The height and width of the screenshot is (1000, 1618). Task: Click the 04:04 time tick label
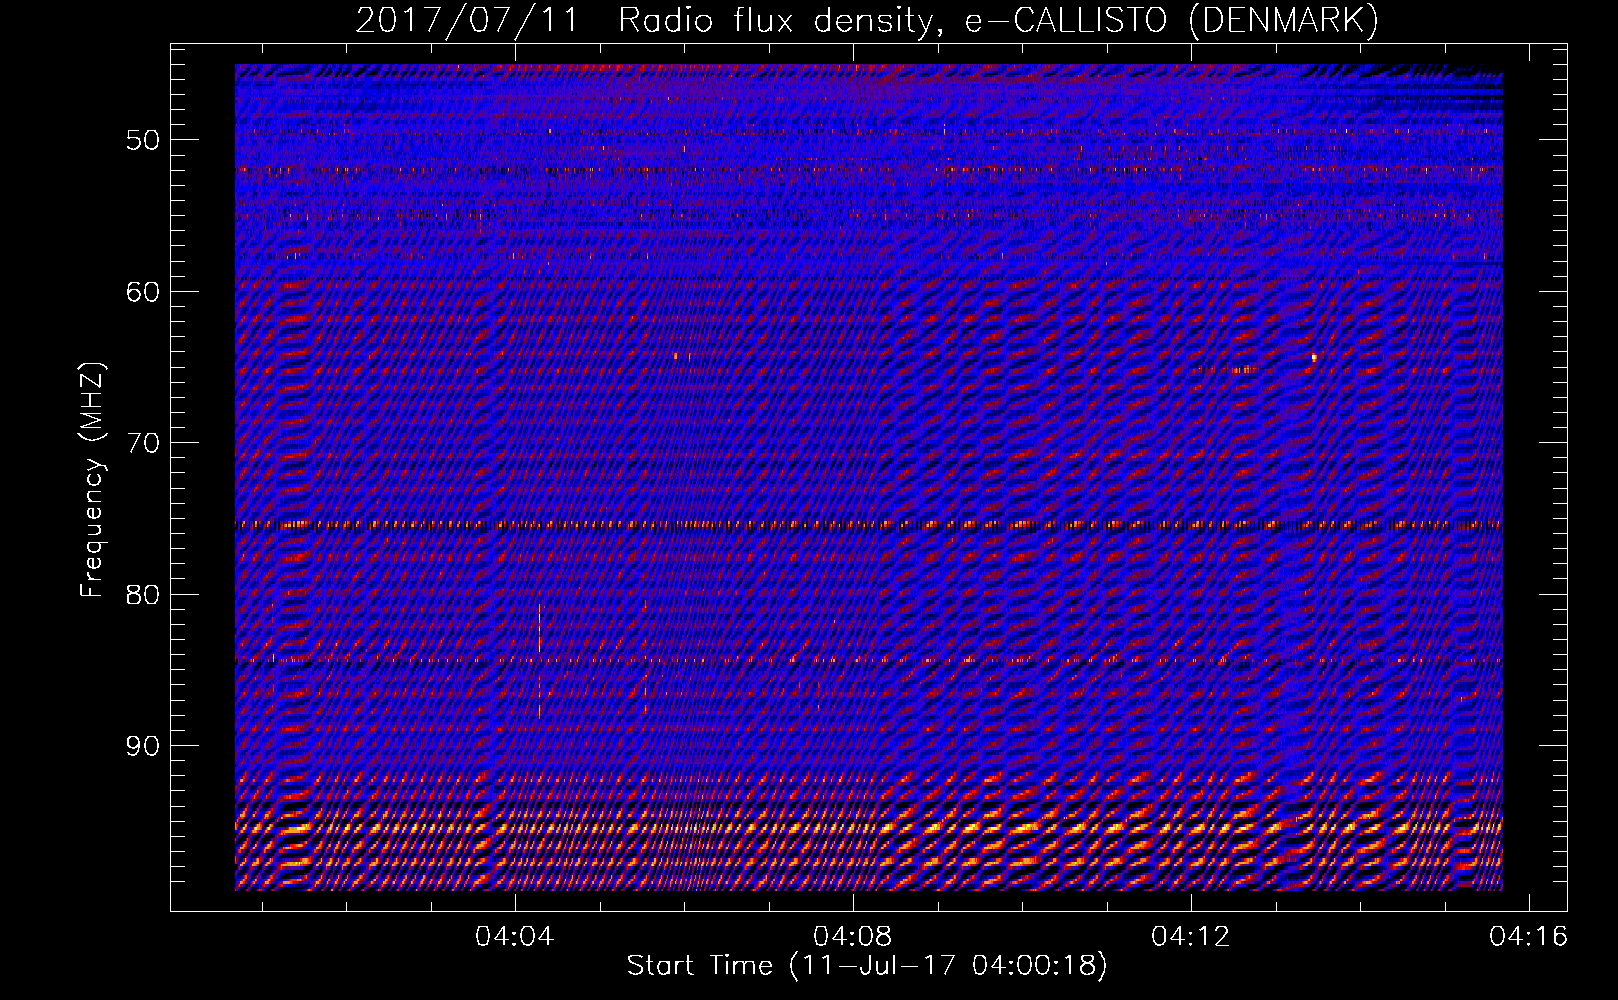click(x=515, y=937)
